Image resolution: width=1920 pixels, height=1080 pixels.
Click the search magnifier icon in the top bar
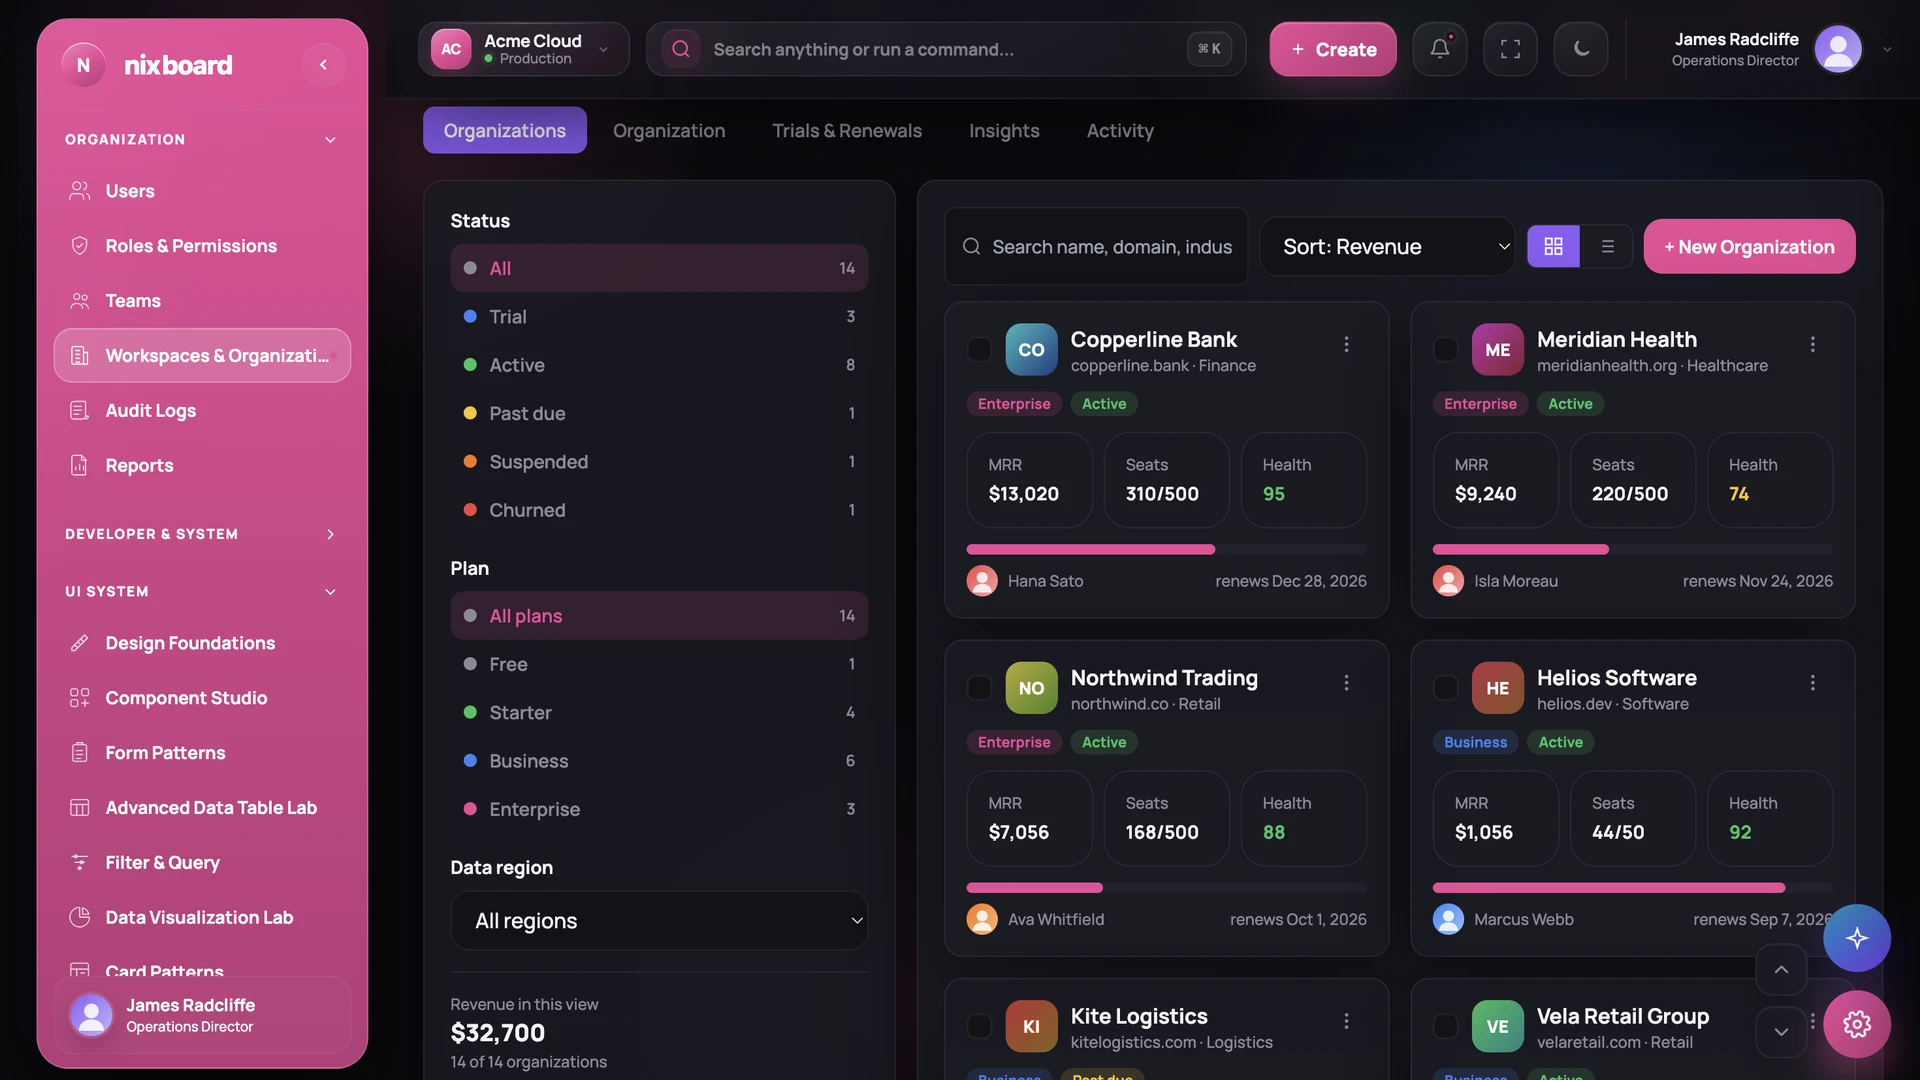click(681, 49)
